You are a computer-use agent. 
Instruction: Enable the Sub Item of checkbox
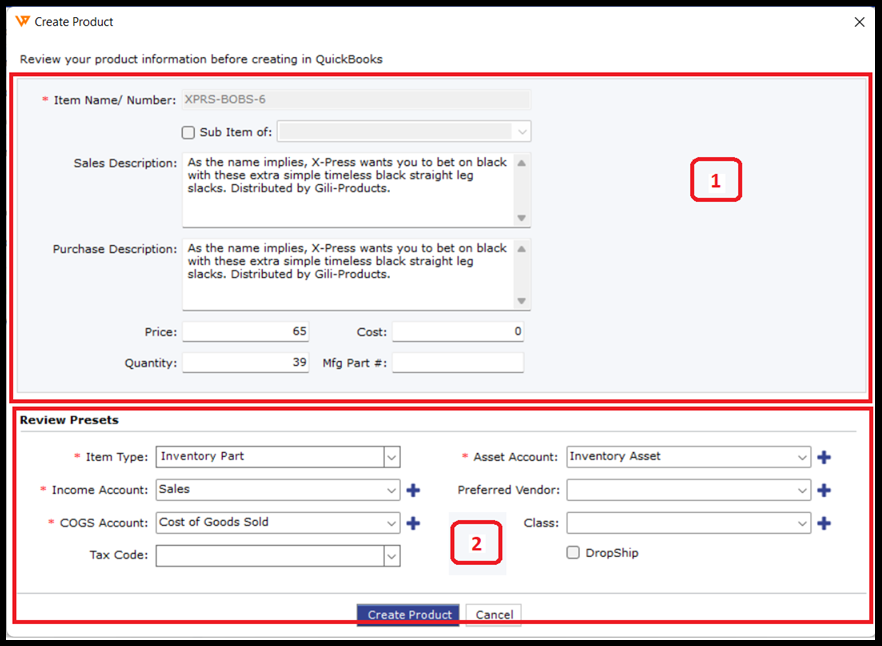click(x=188, y=132)
